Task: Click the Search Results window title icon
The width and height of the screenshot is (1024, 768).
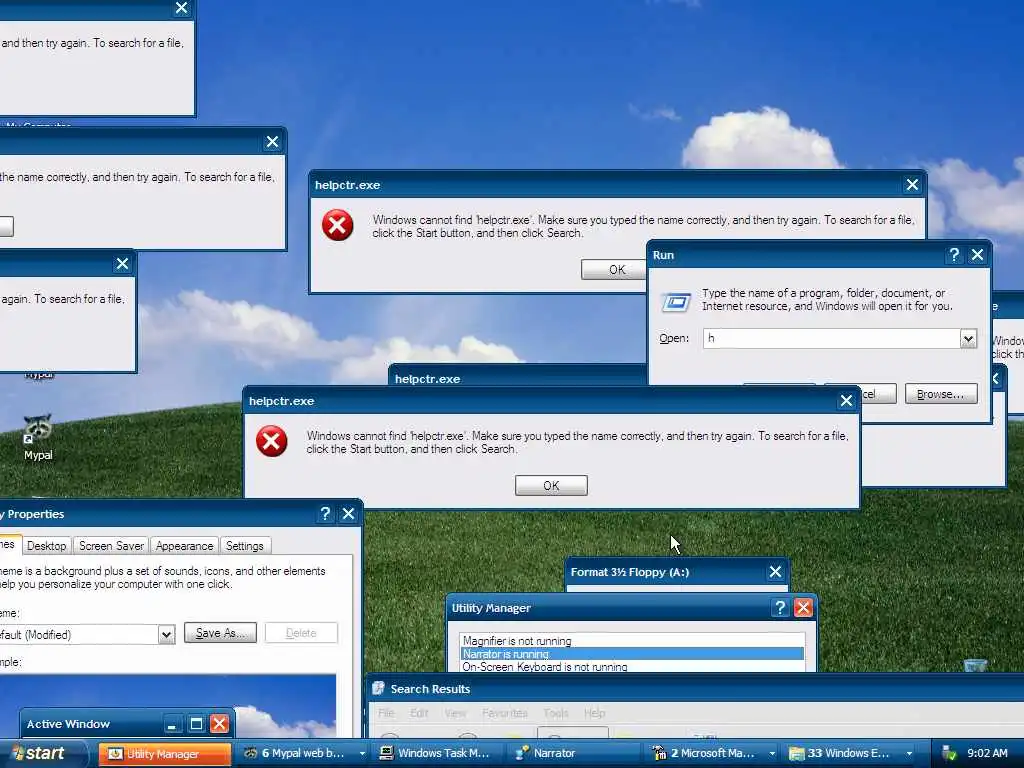Action: pyautogui.click(x=378, y=688)
